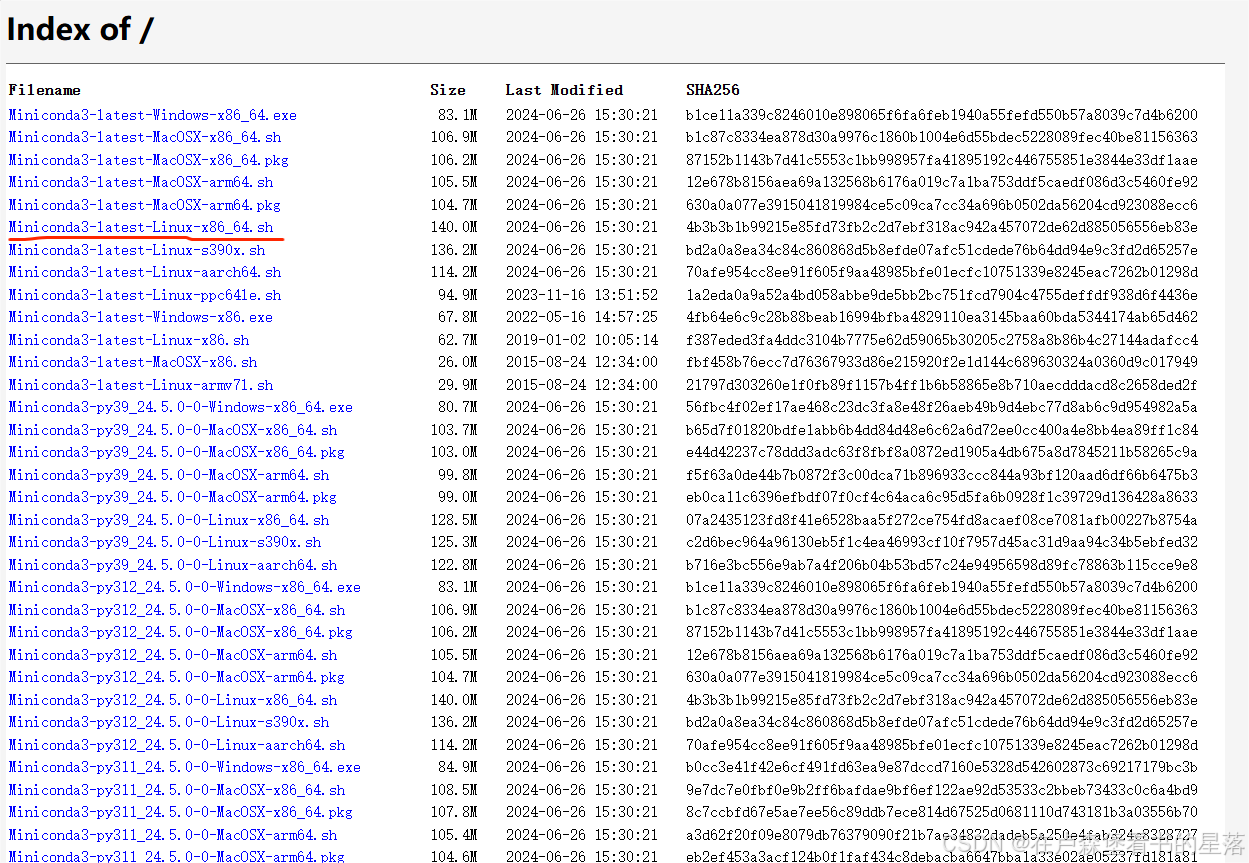This screenshot has width=1249, height=863.
Task: Download Miniconda3-py39_24.5.0-0-Windows-x86_64.exe
Action: tap(181, 407)
